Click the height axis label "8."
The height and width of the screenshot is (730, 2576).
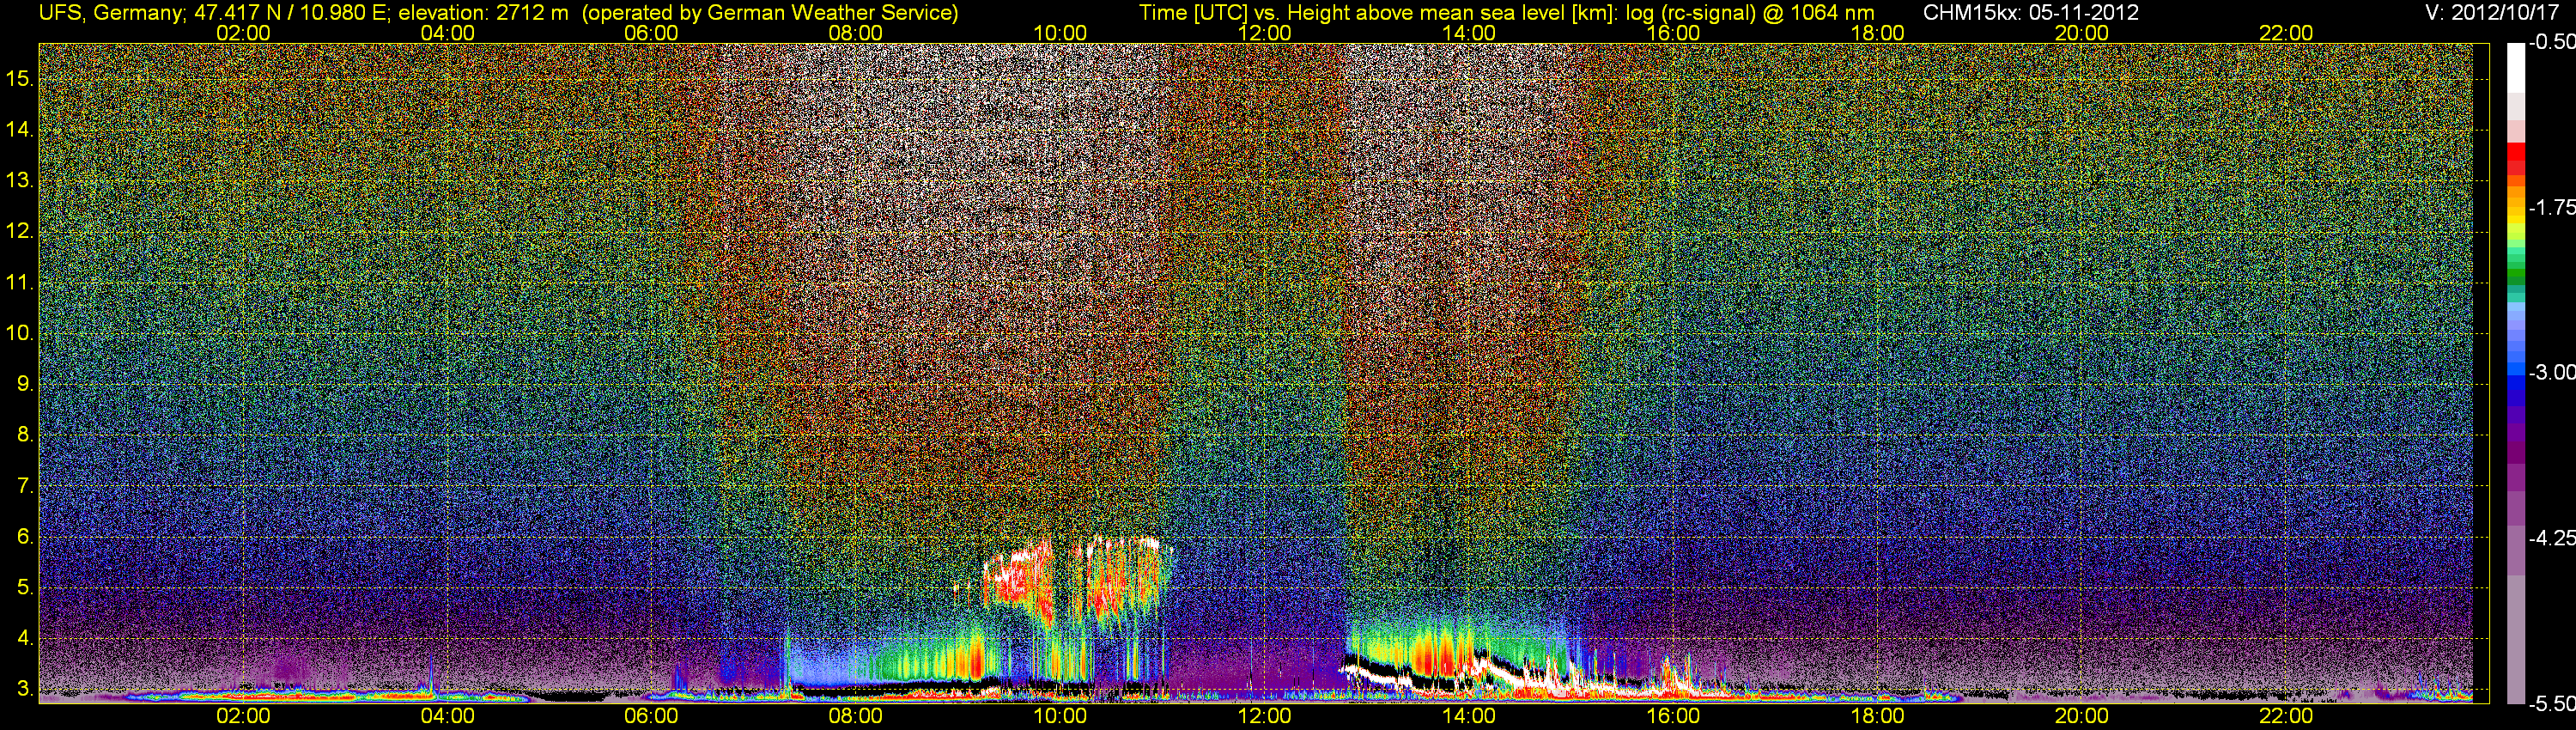tap(25, 435)
